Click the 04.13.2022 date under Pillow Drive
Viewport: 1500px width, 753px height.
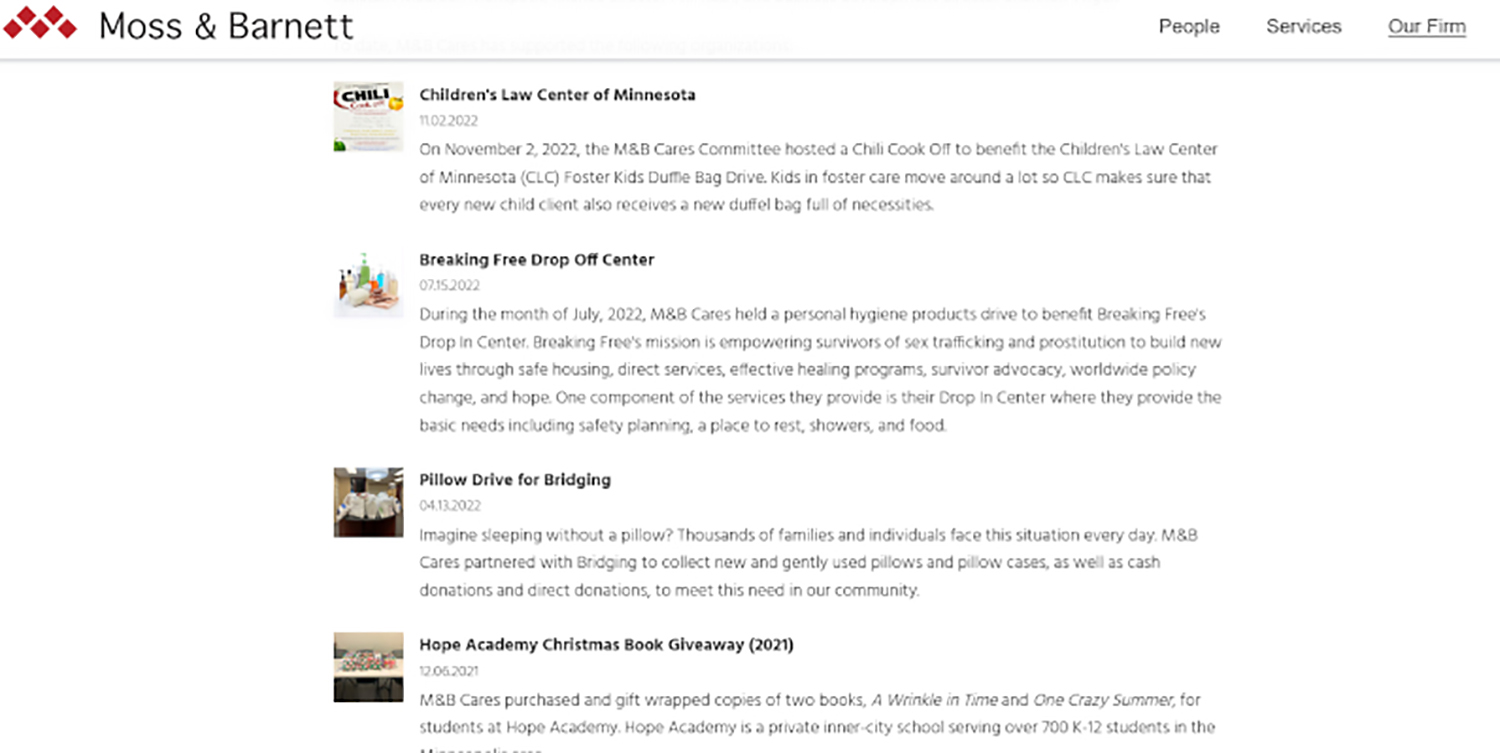(x=448, y=505)
